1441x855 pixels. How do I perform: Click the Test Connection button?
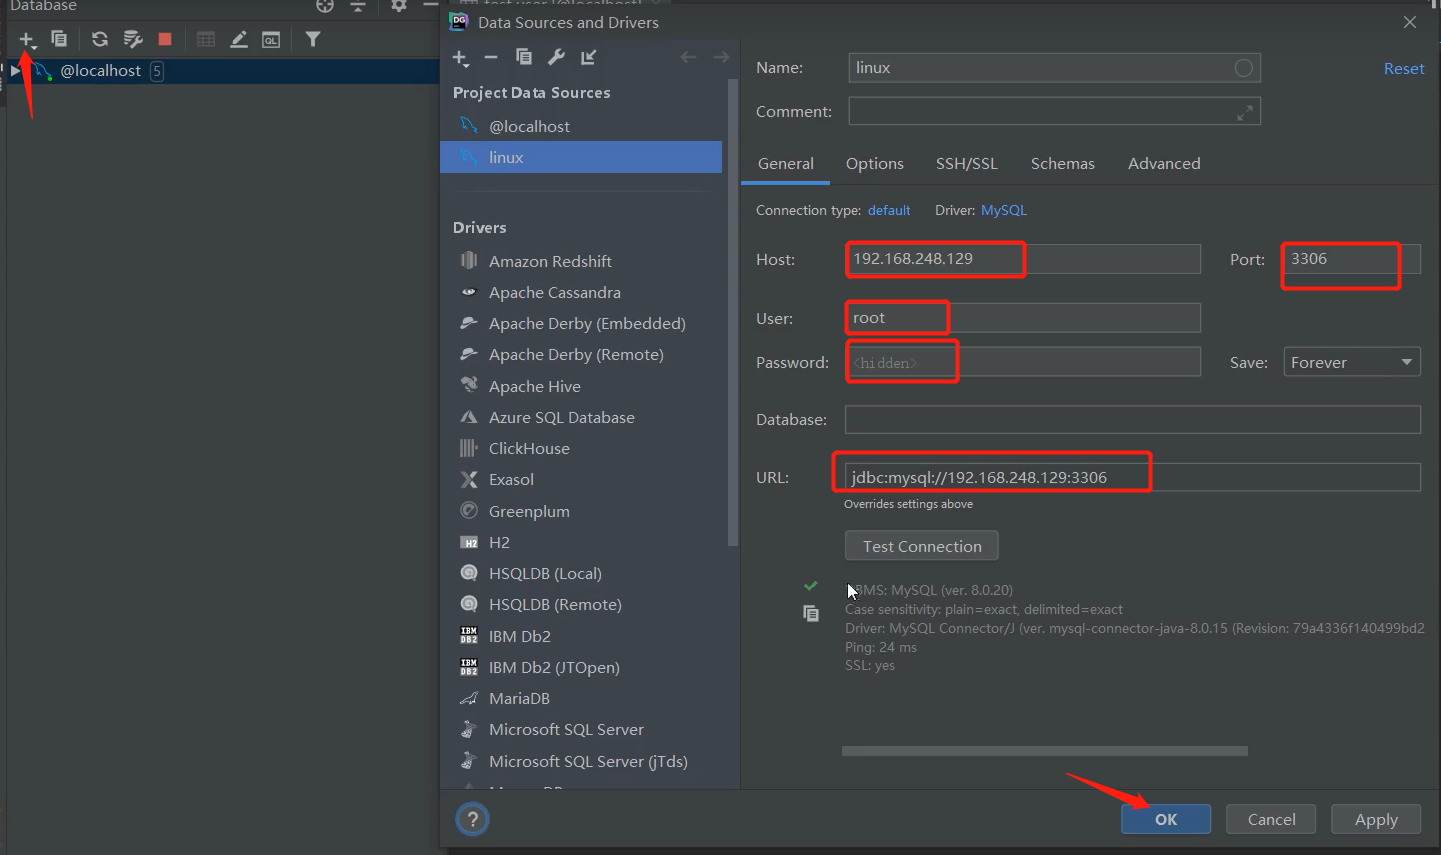(922, 546)
